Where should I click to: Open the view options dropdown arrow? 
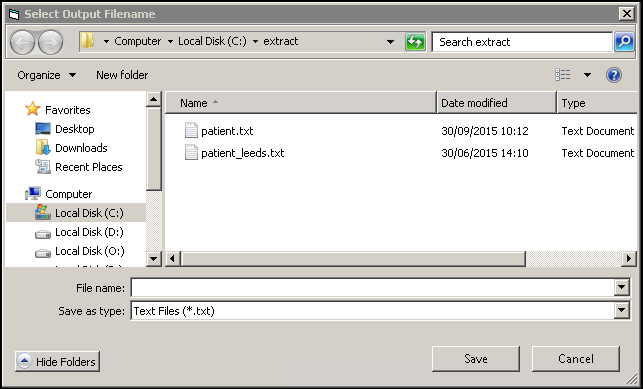tap(587, 75)
